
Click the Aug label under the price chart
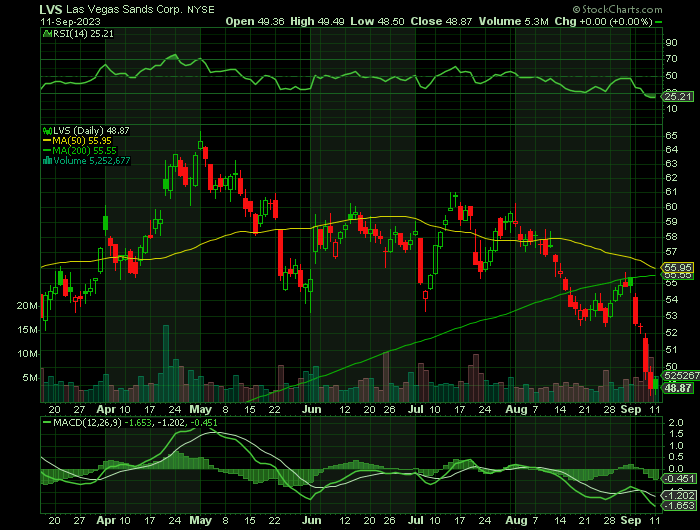tap(517, 410)
